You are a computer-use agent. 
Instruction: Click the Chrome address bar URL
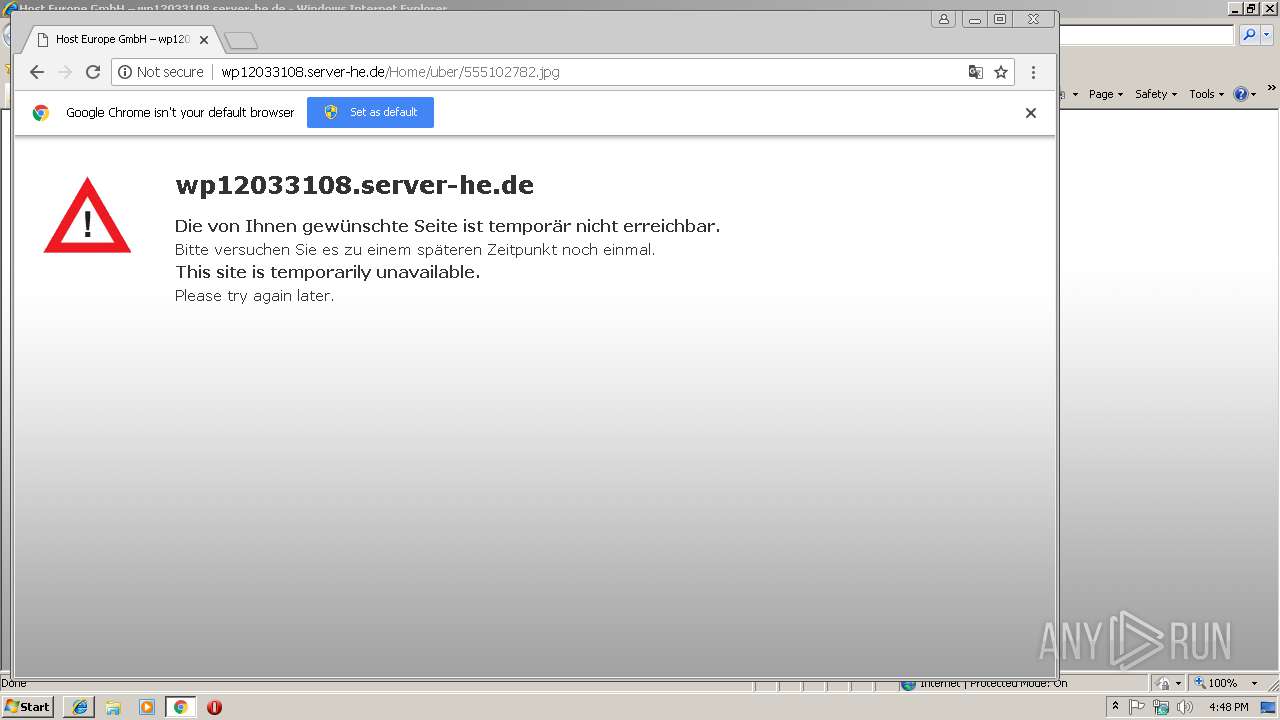(x=390, y=72)
